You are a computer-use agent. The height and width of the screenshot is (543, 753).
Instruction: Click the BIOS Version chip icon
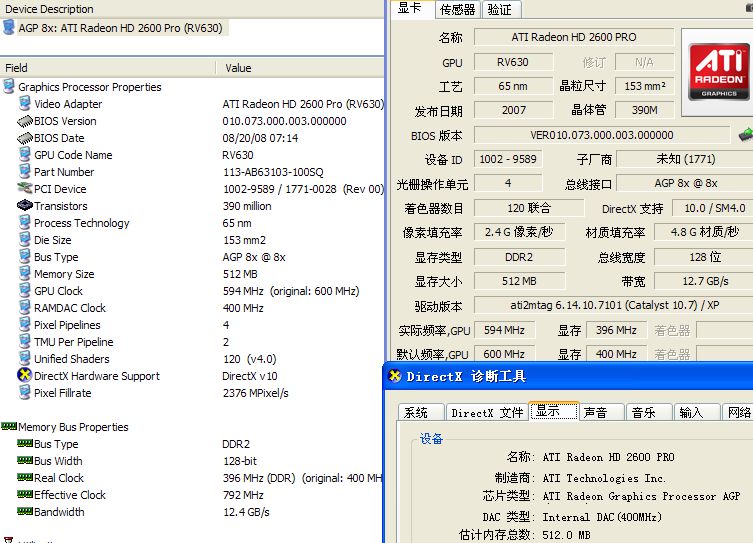click(x=24, y=121)
